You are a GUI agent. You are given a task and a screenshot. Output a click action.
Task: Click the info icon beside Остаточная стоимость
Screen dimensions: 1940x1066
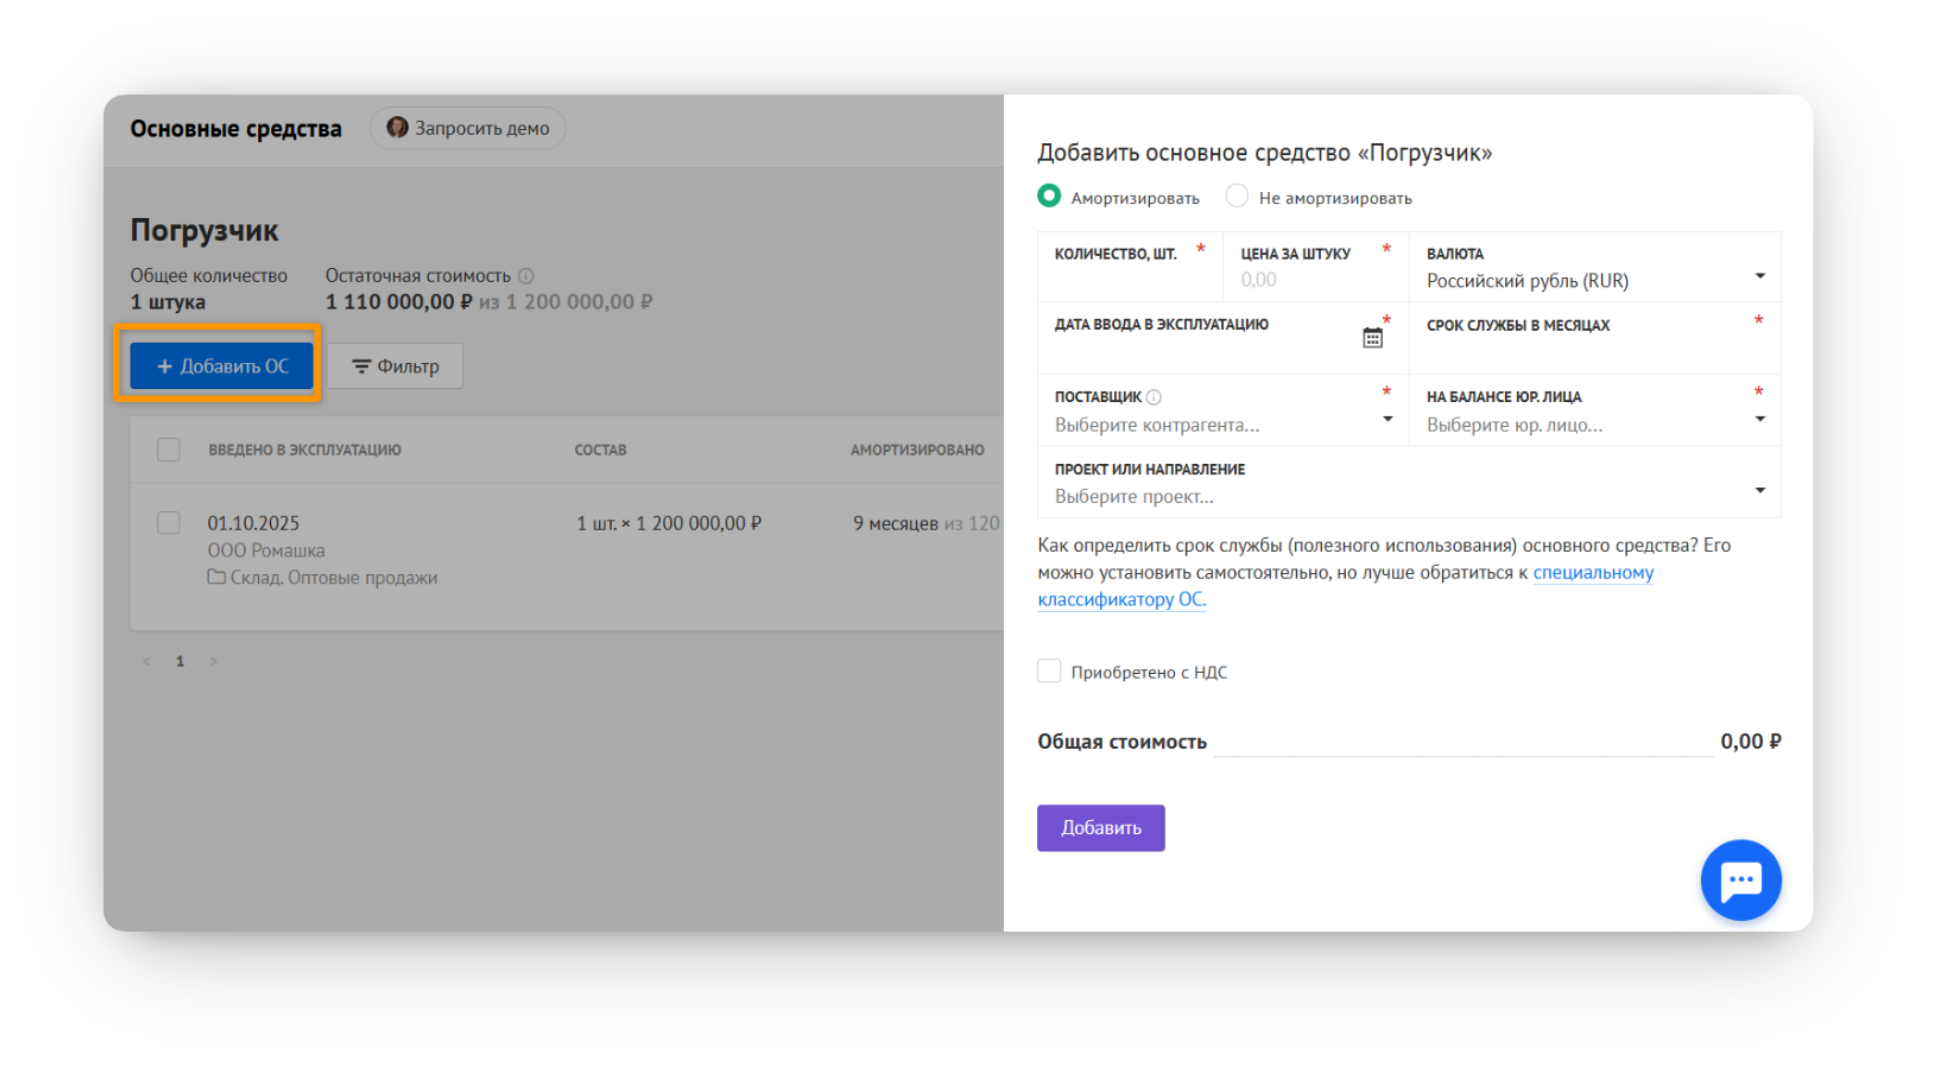coord(526,276)
